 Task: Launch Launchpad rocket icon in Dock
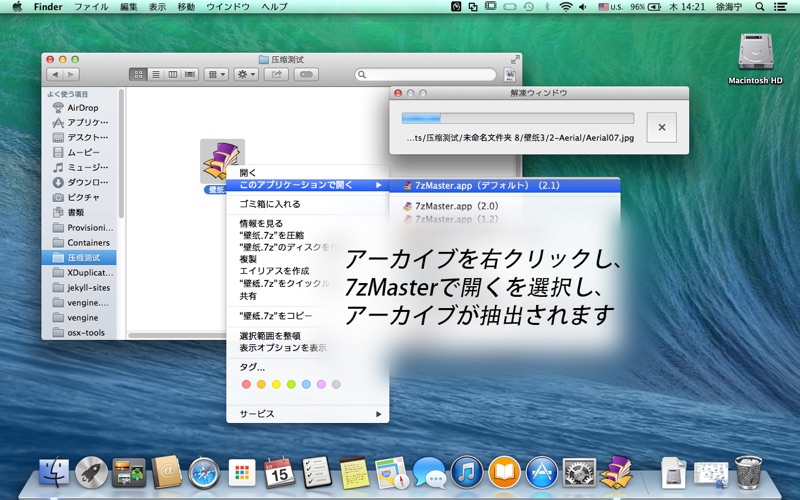pyautogui.click(x=91, y=472)
